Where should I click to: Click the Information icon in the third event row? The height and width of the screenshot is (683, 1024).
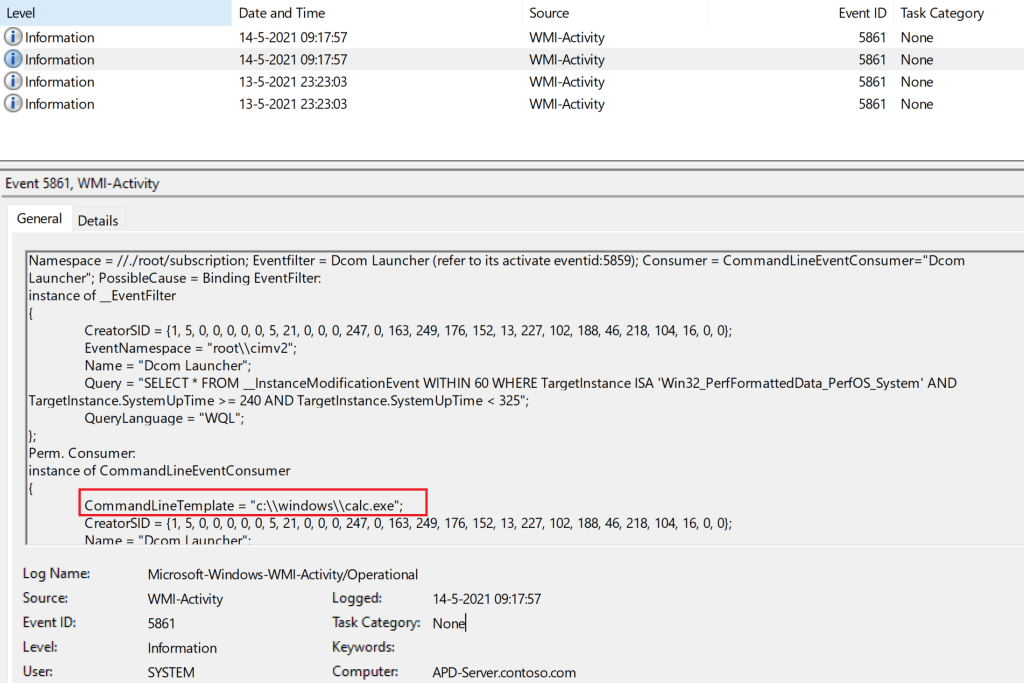13,81
